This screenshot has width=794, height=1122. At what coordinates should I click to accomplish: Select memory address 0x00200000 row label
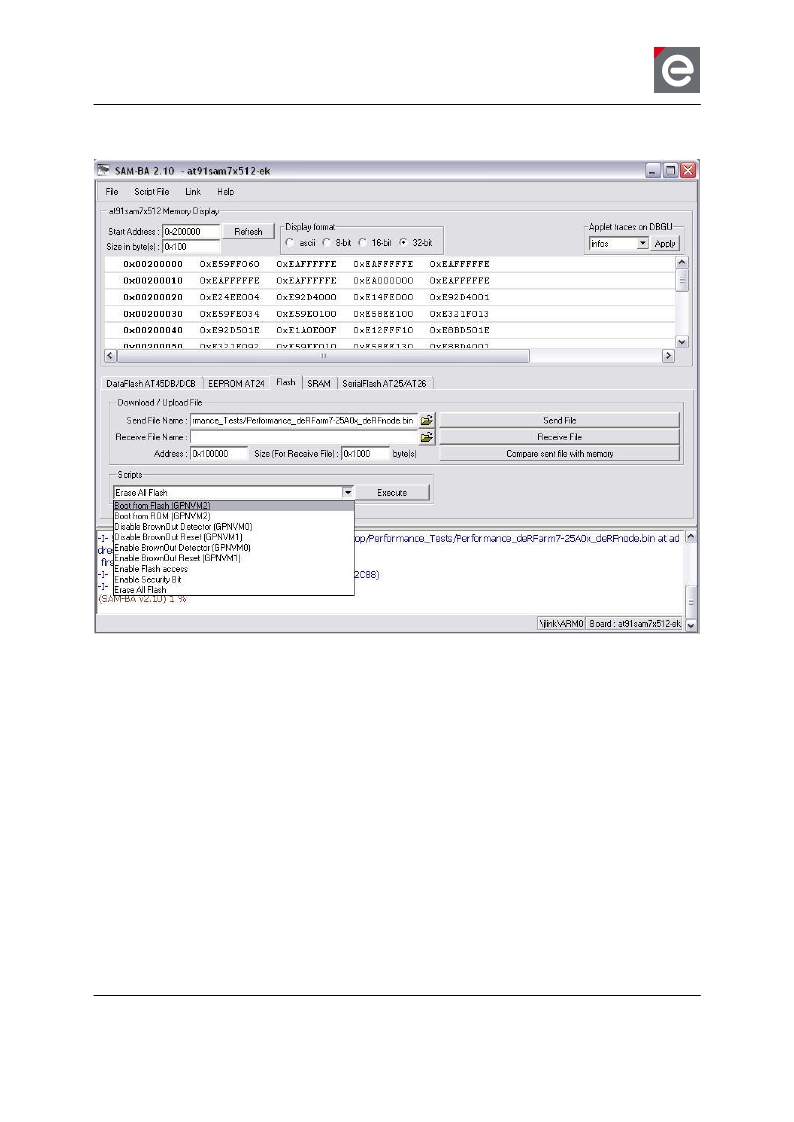tap(152, 264)
